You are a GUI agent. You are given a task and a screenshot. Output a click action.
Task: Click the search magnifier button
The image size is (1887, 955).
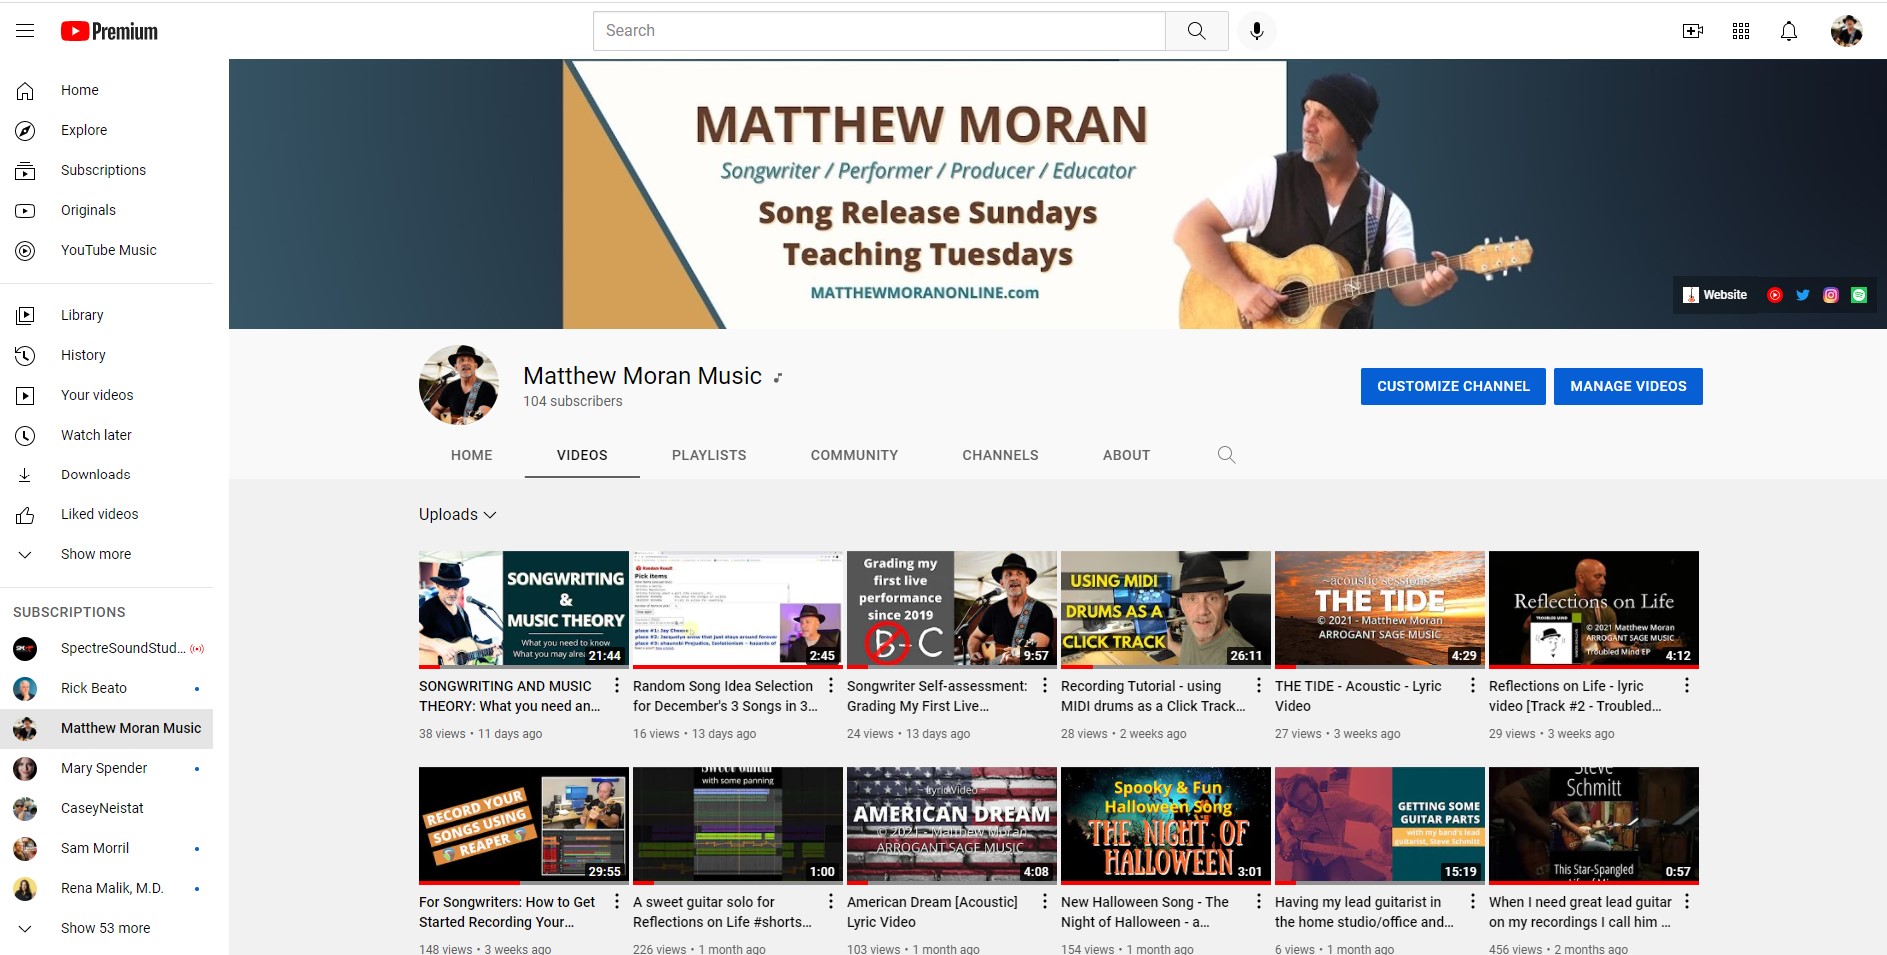[x=1196, y=31]
